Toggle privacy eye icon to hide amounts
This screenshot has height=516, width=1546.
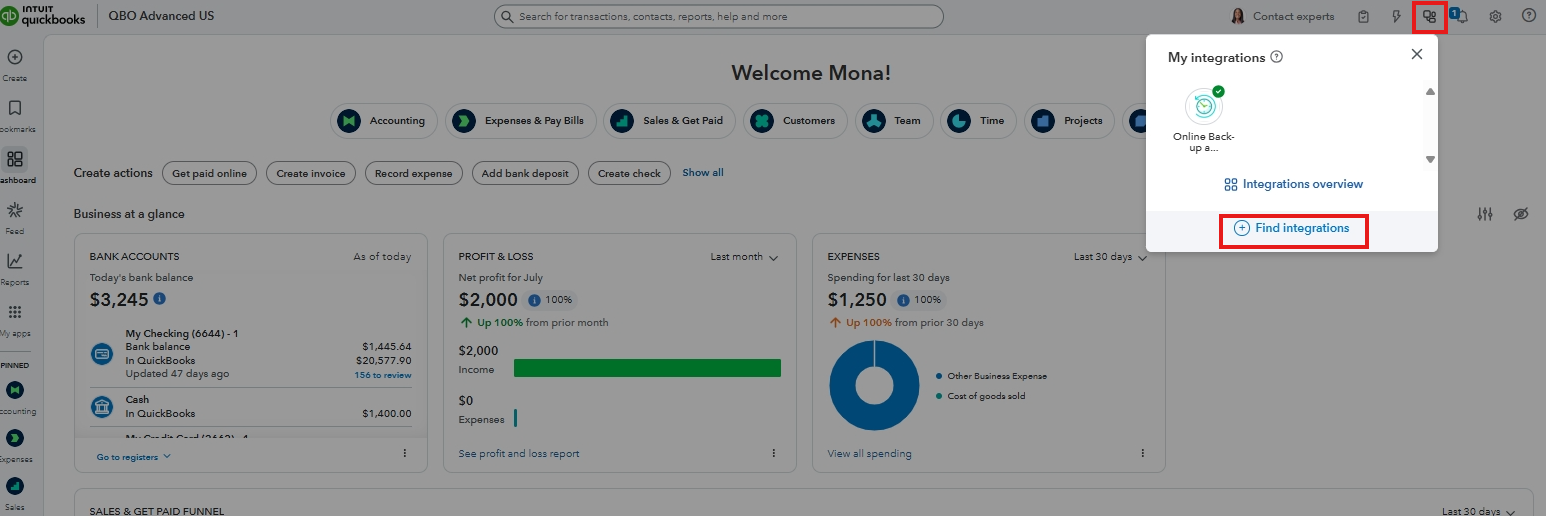tap(1521, 214)
